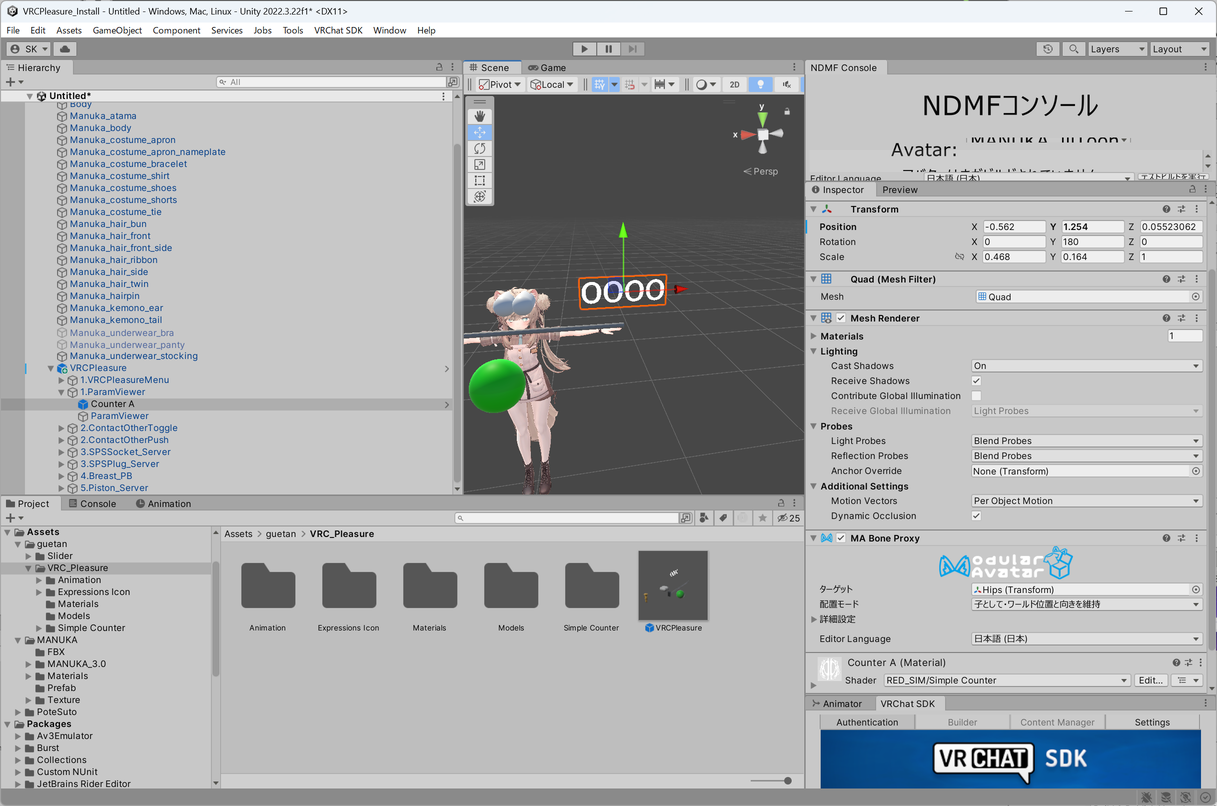Click the Hierarchy add plus button
Viewport: 1217px width, 806px height.
(x=12, y=82)
